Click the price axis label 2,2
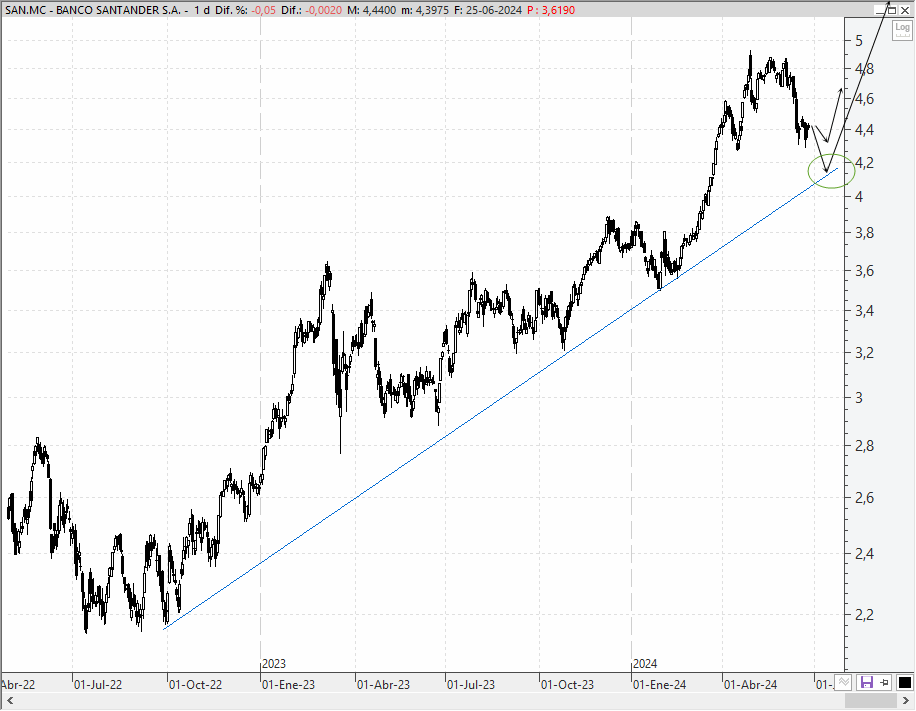The image size is (916, 711). coord(864,615)
